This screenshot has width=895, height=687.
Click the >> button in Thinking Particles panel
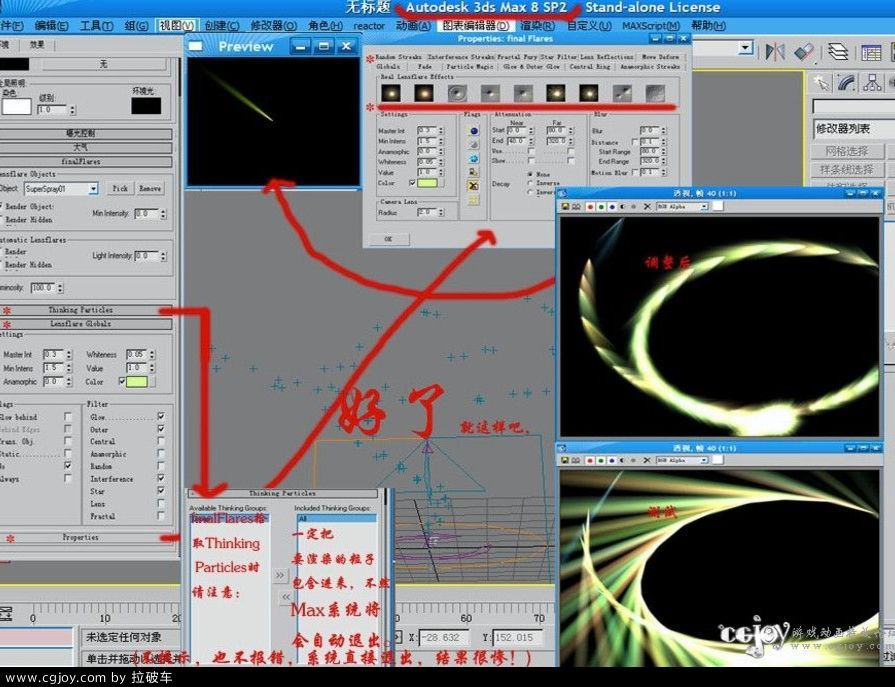tap(279, 575)
